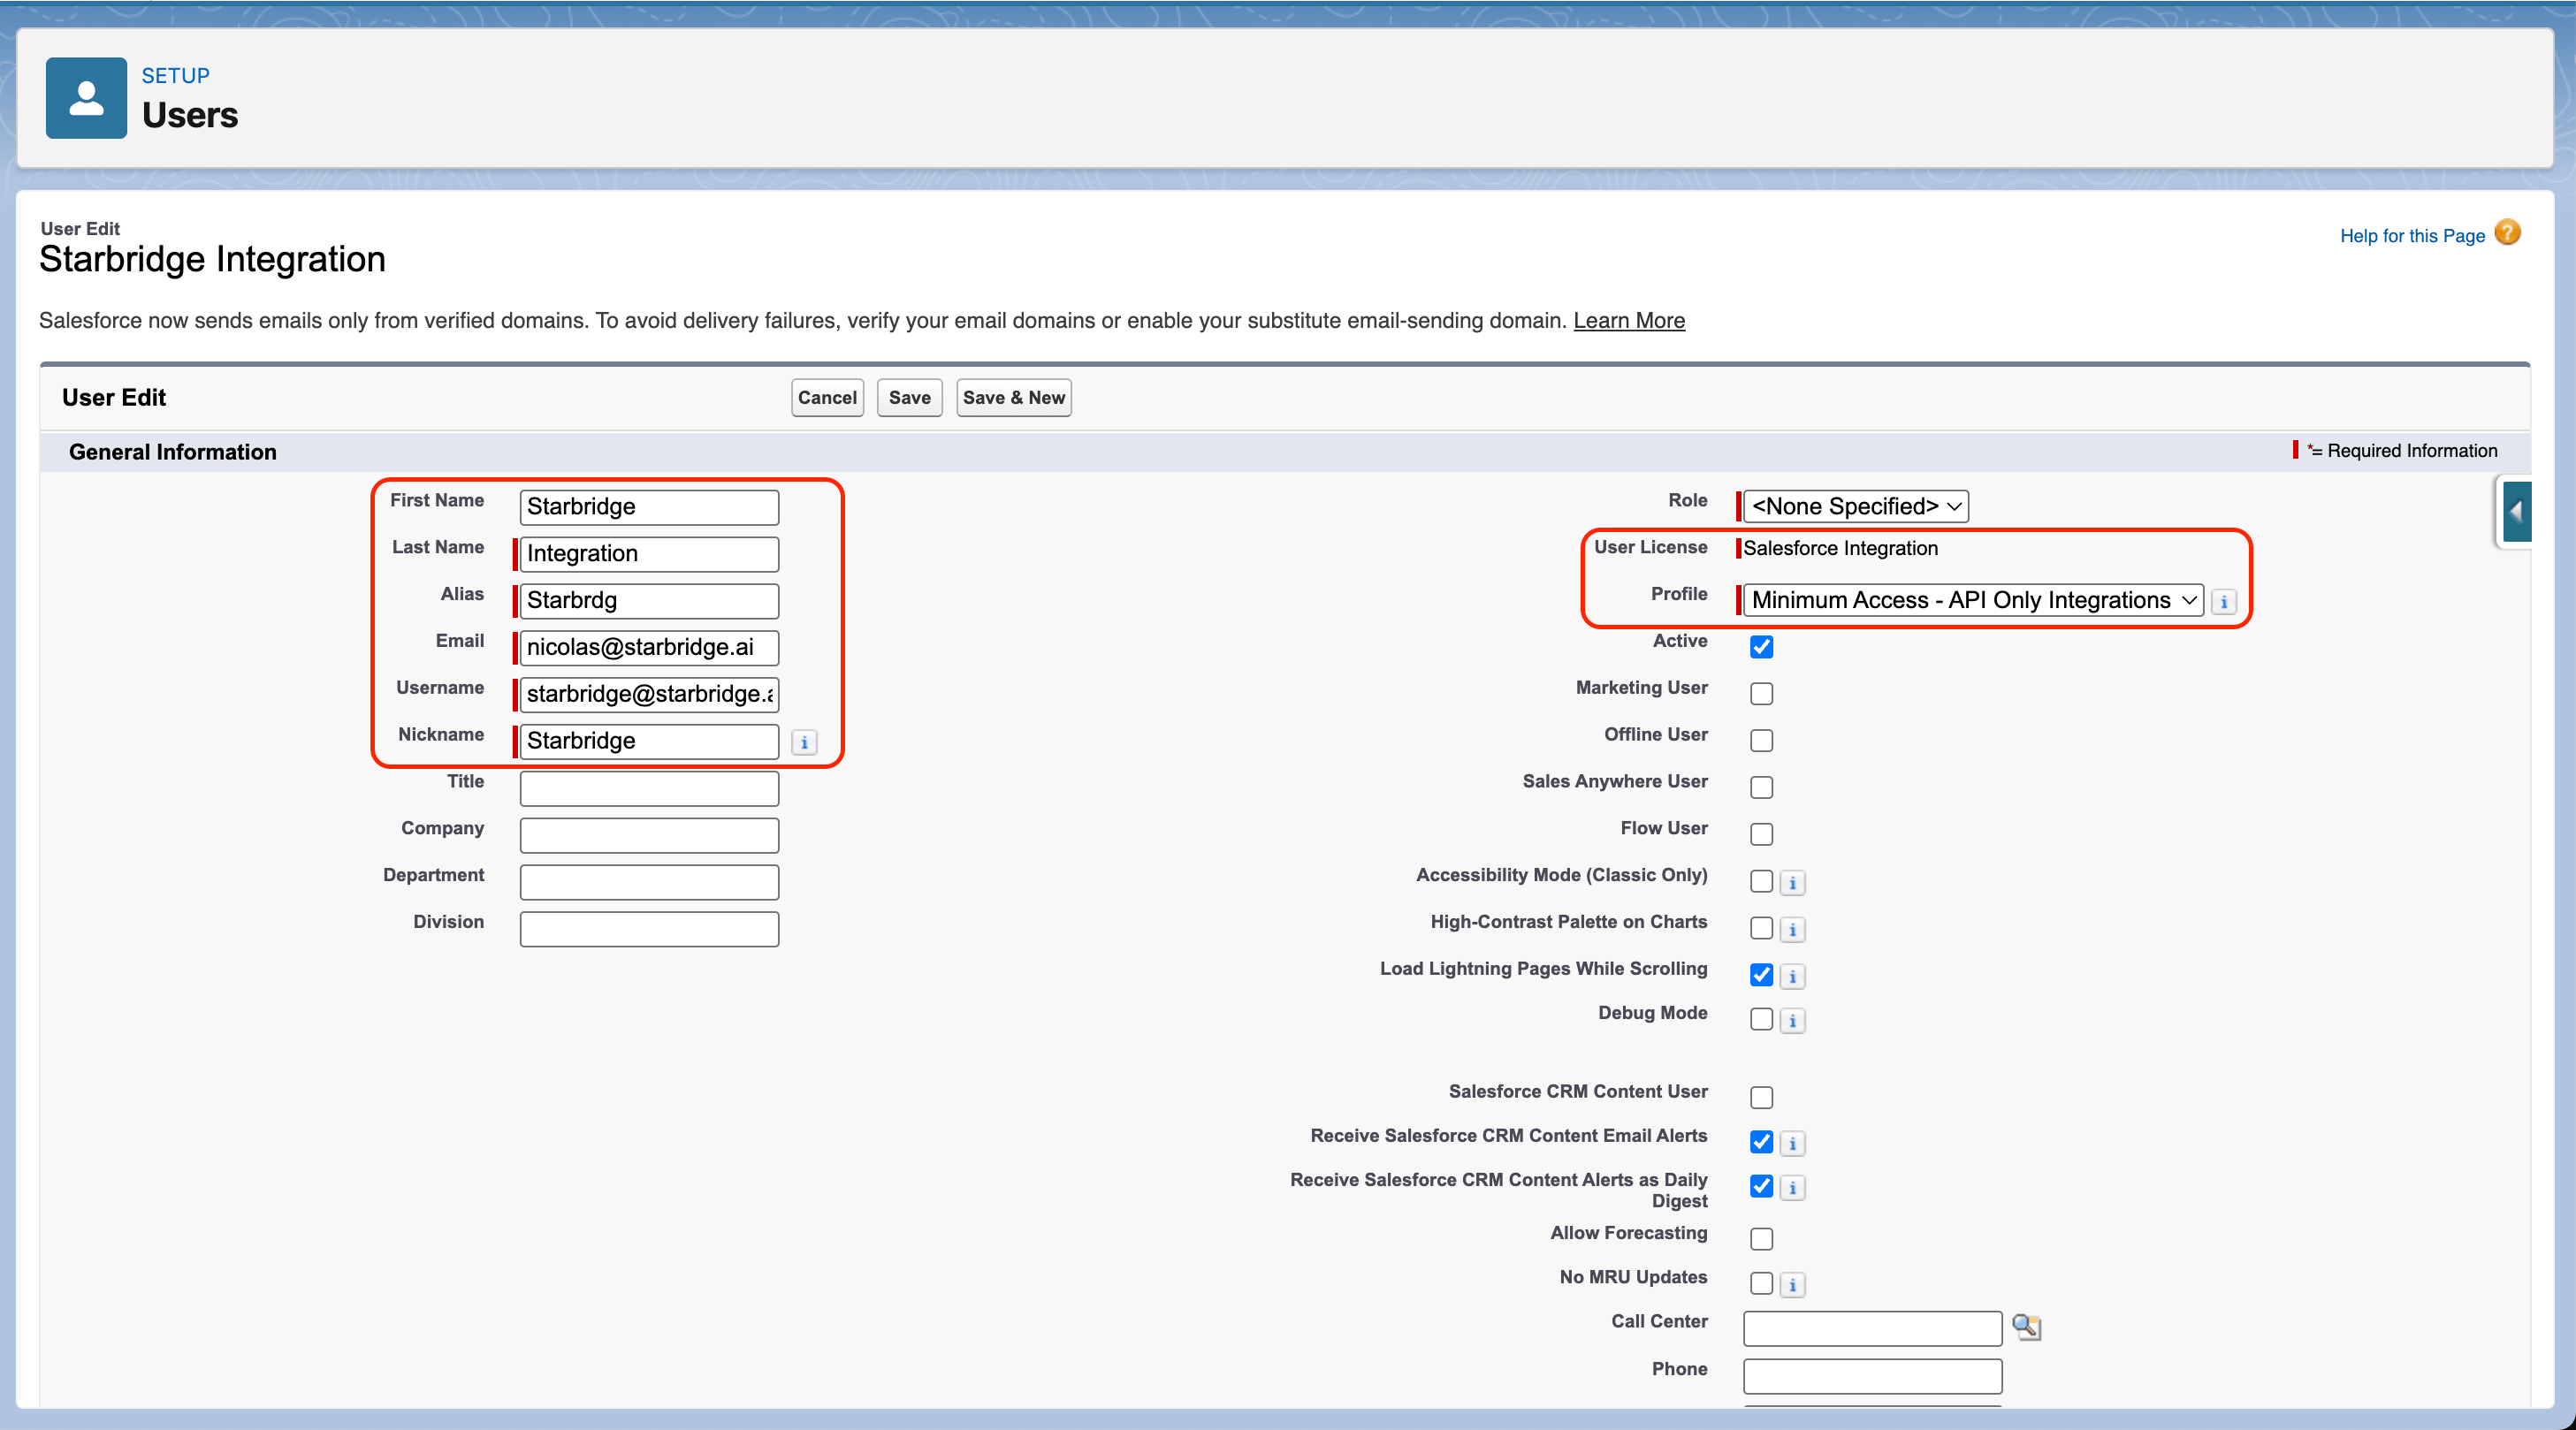2576x1430 pixels.
Task: Open the Profile dropdown
Action: (x=1973, y=600)
